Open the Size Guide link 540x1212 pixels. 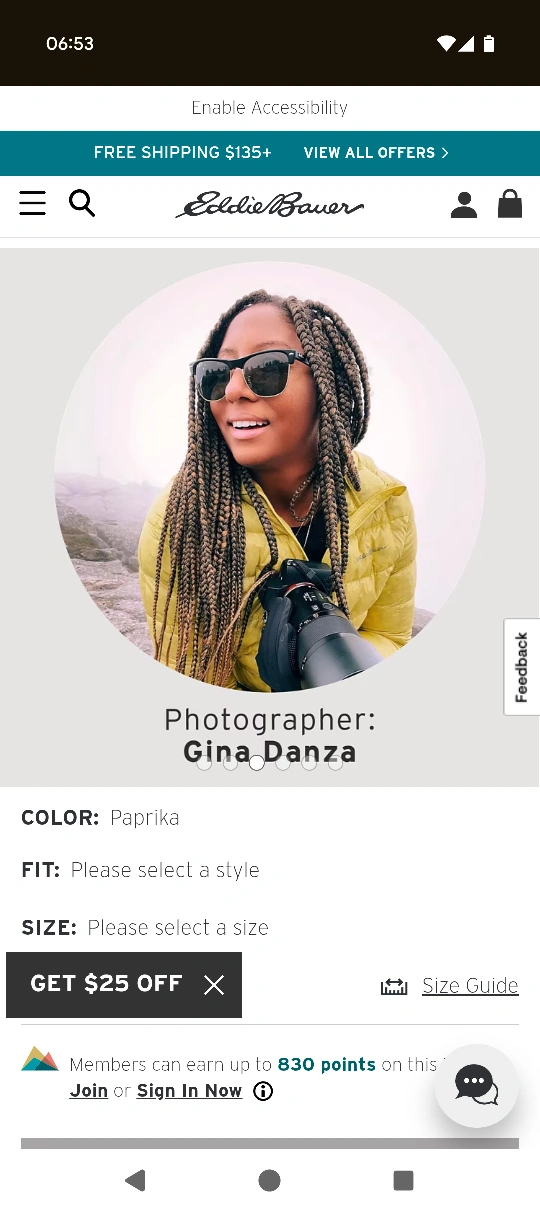(x=470, y=986)
